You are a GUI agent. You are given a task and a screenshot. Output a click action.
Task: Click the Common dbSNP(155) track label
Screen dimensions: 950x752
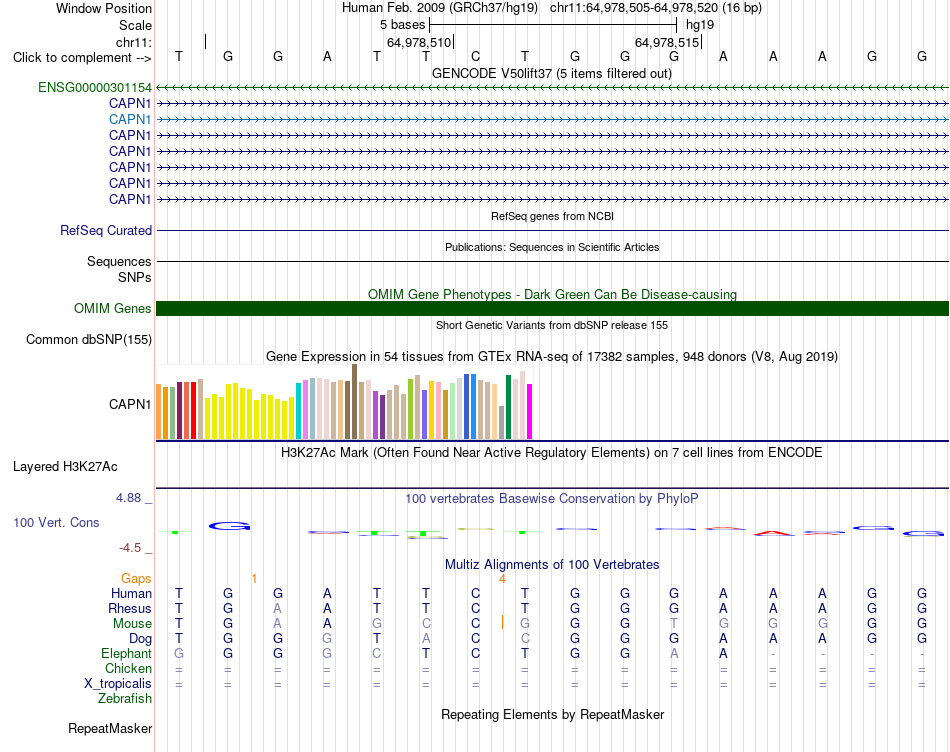coord(88,339)
